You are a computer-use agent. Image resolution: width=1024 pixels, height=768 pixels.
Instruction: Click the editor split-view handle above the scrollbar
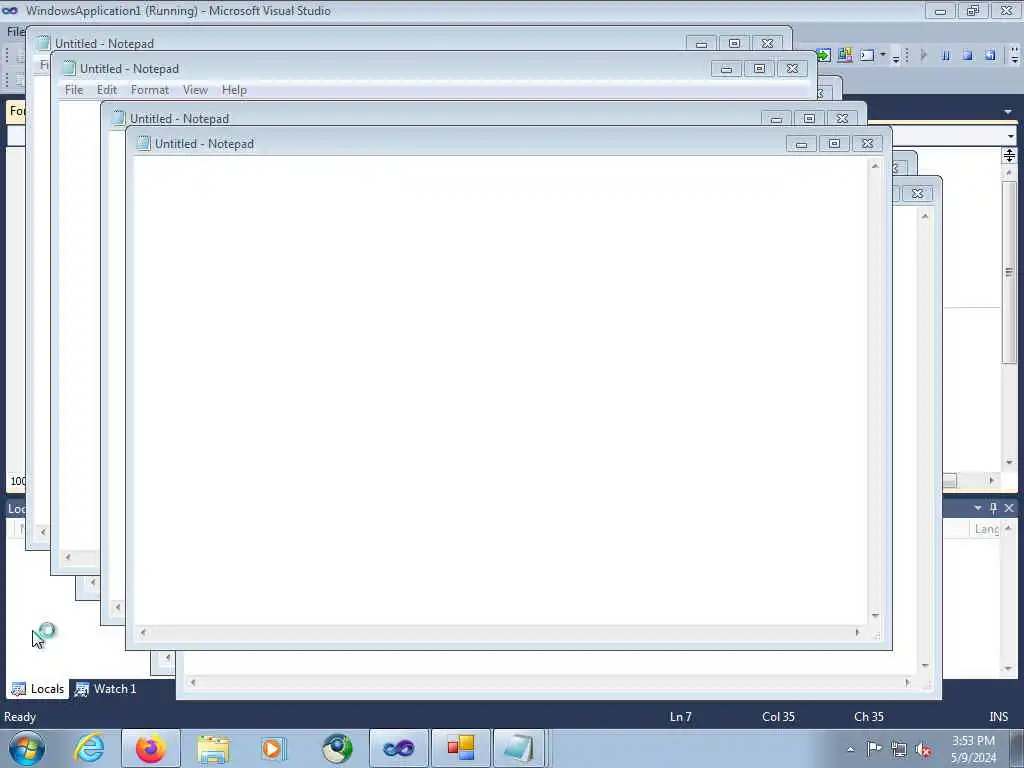point(1010,155)
